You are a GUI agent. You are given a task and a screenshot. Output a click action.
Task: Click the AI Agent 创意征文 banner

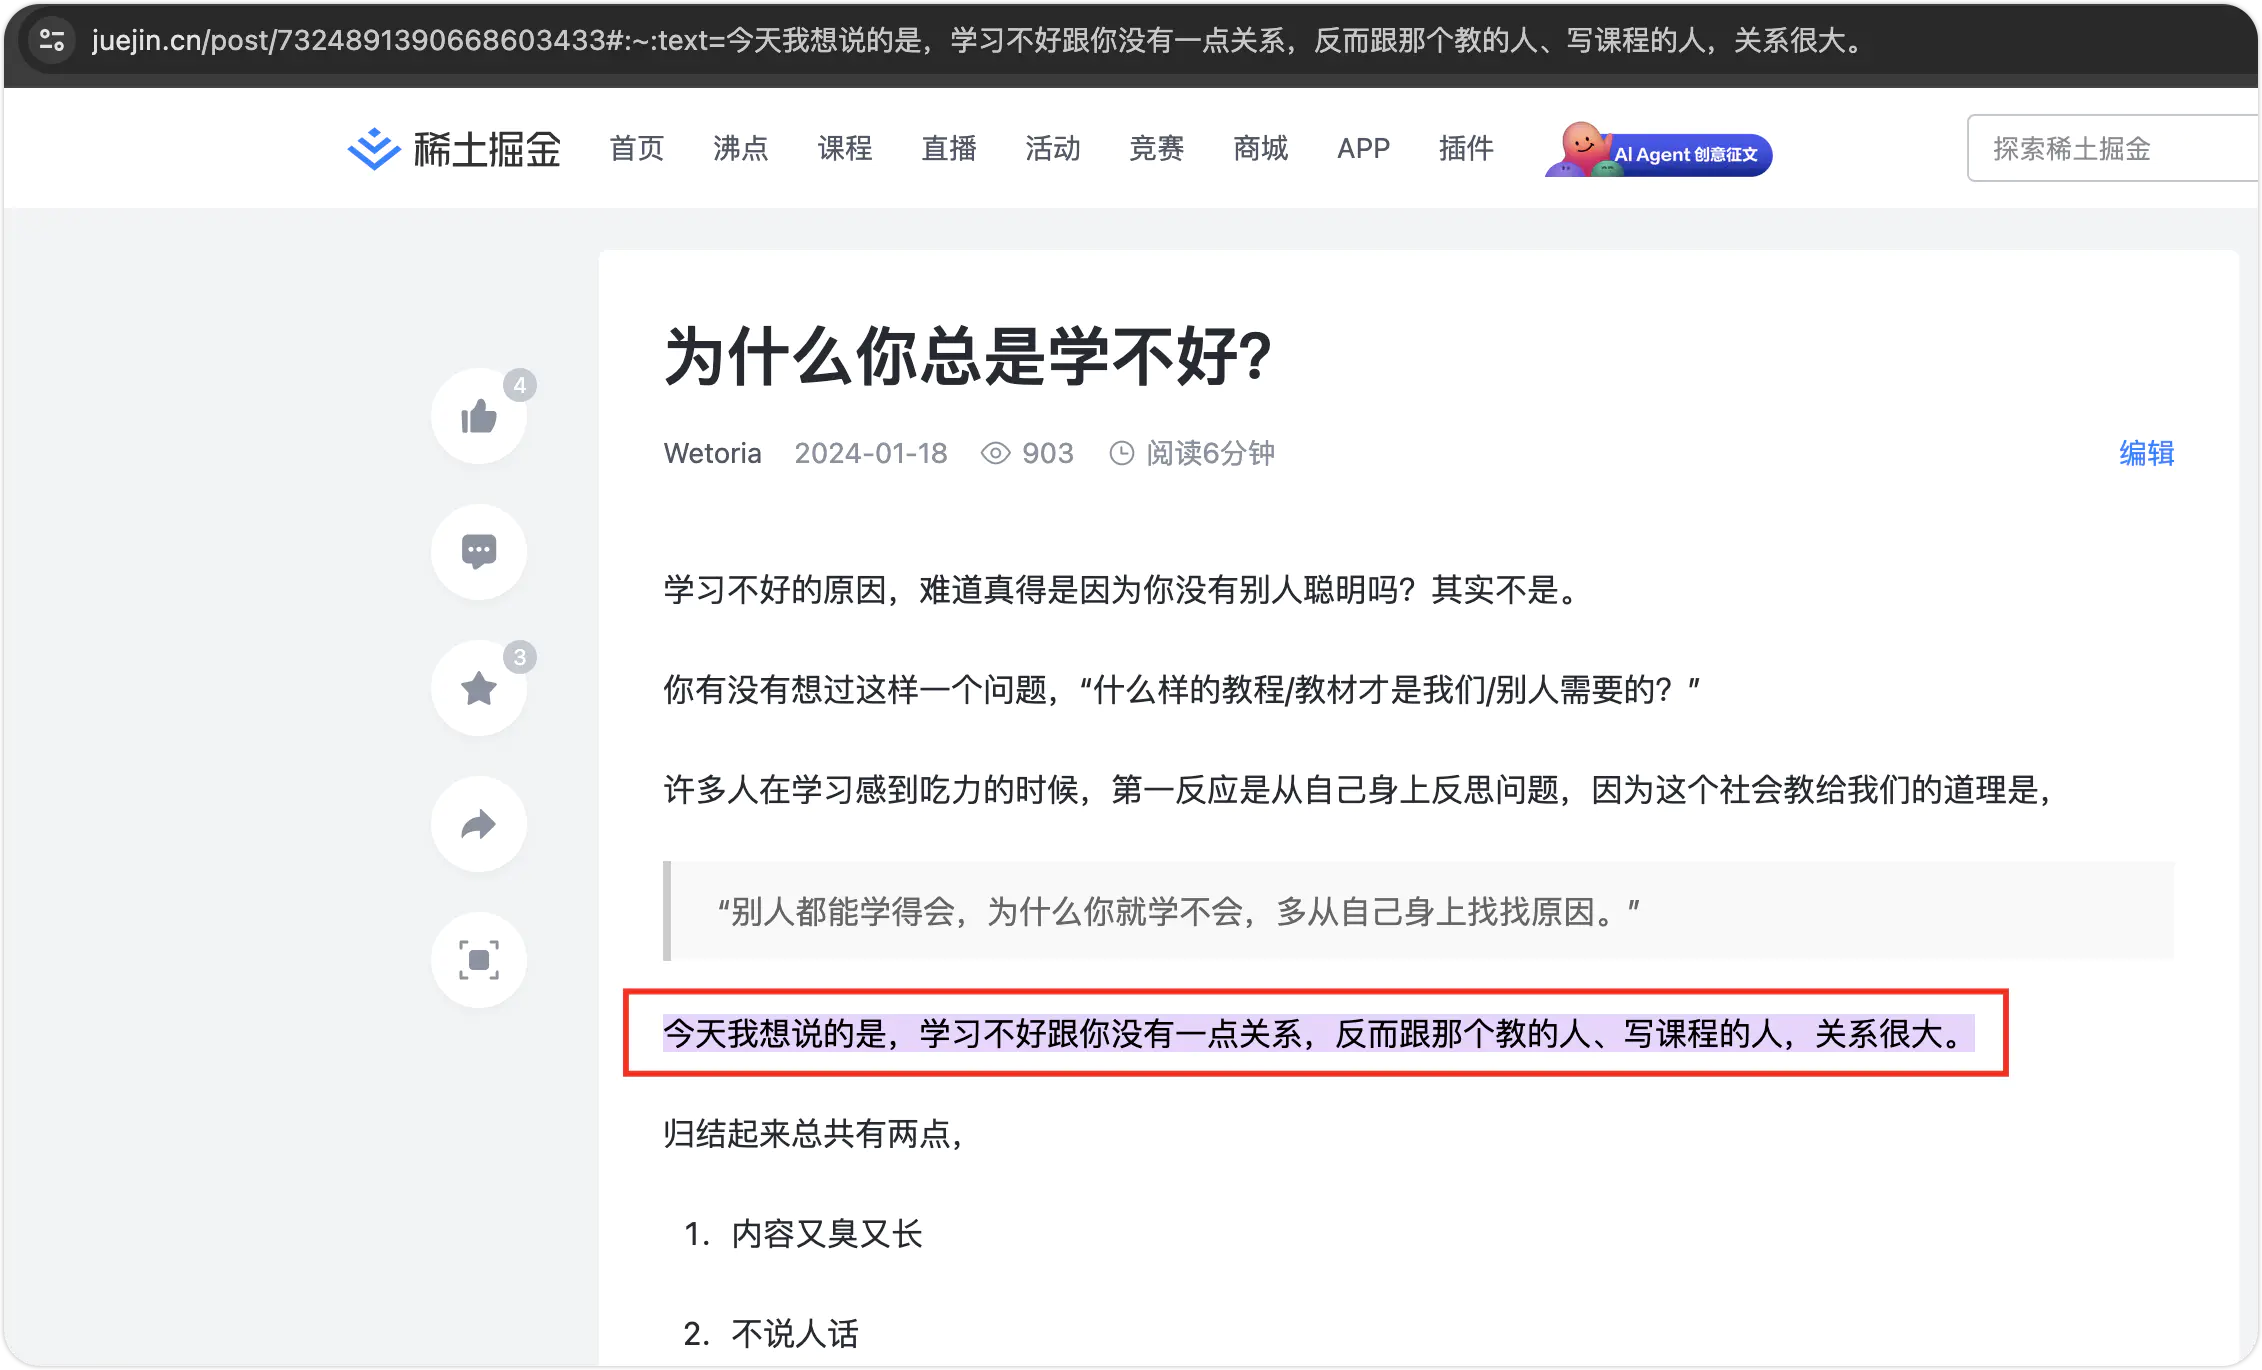[1660, 151]
